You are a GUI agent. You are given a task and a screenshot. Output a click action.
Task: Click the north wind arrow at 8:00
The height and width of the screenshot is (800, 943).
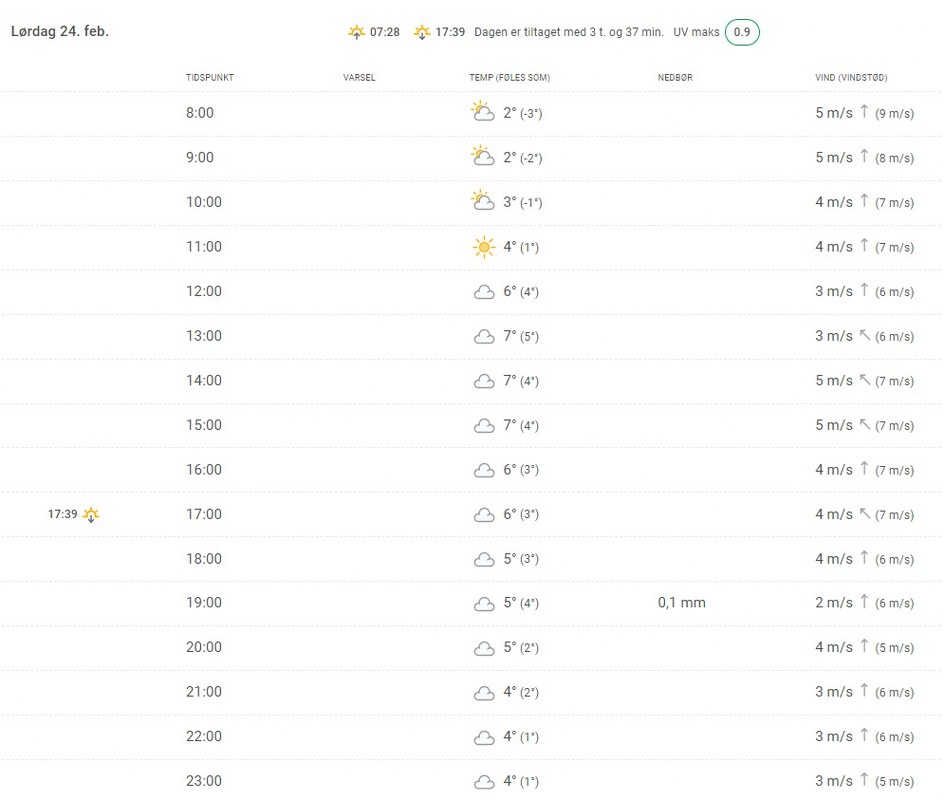click(x=865, y=112)
